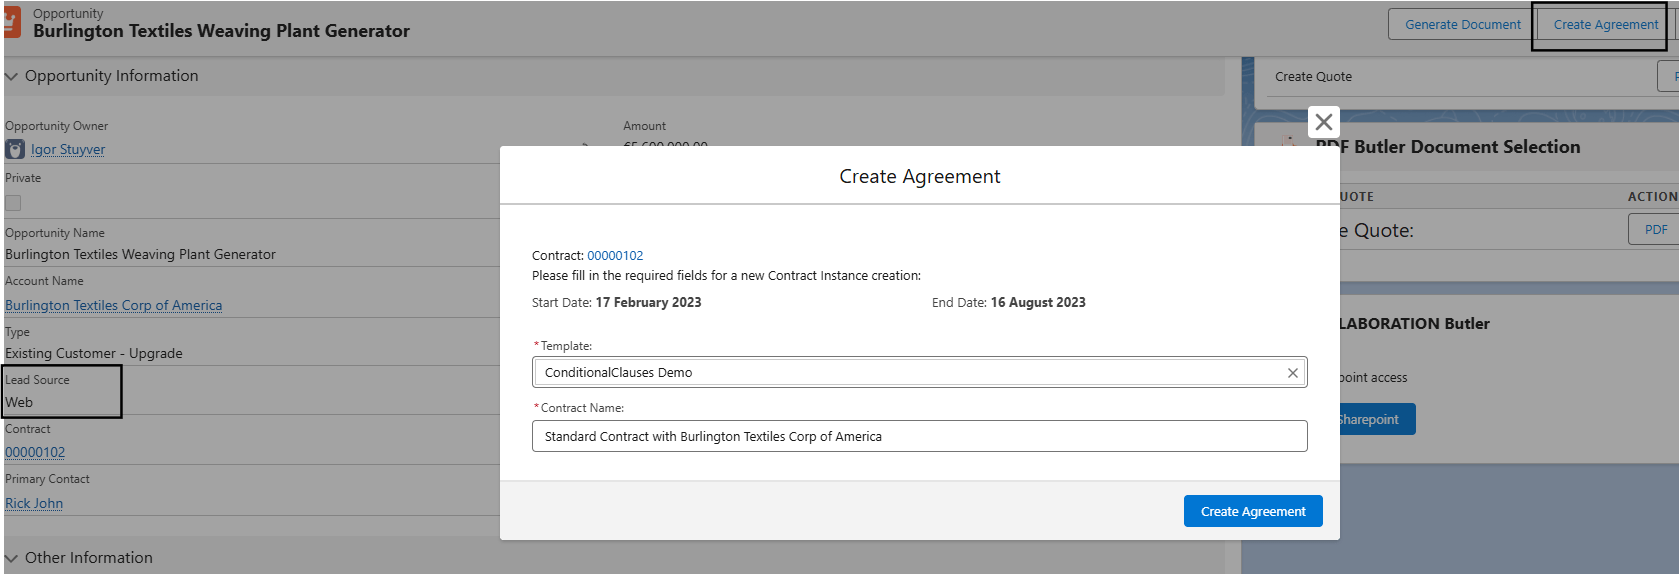Open contract 00000102 link in the dialog
This screenshot has width=1679, height=574.
(615, 256)
